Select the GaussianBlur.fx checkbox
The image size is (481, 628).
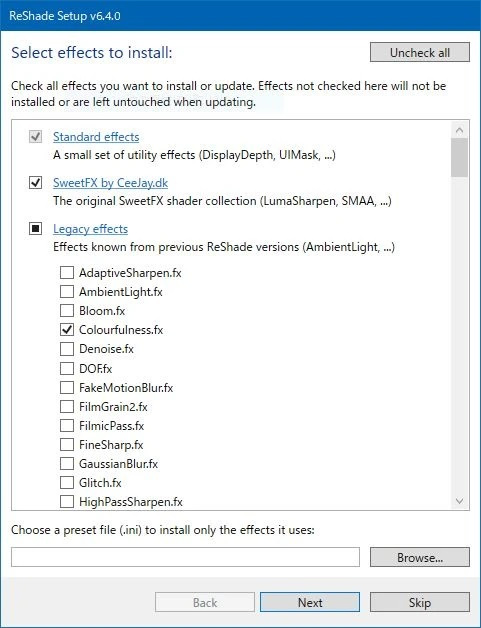point(67,464)
